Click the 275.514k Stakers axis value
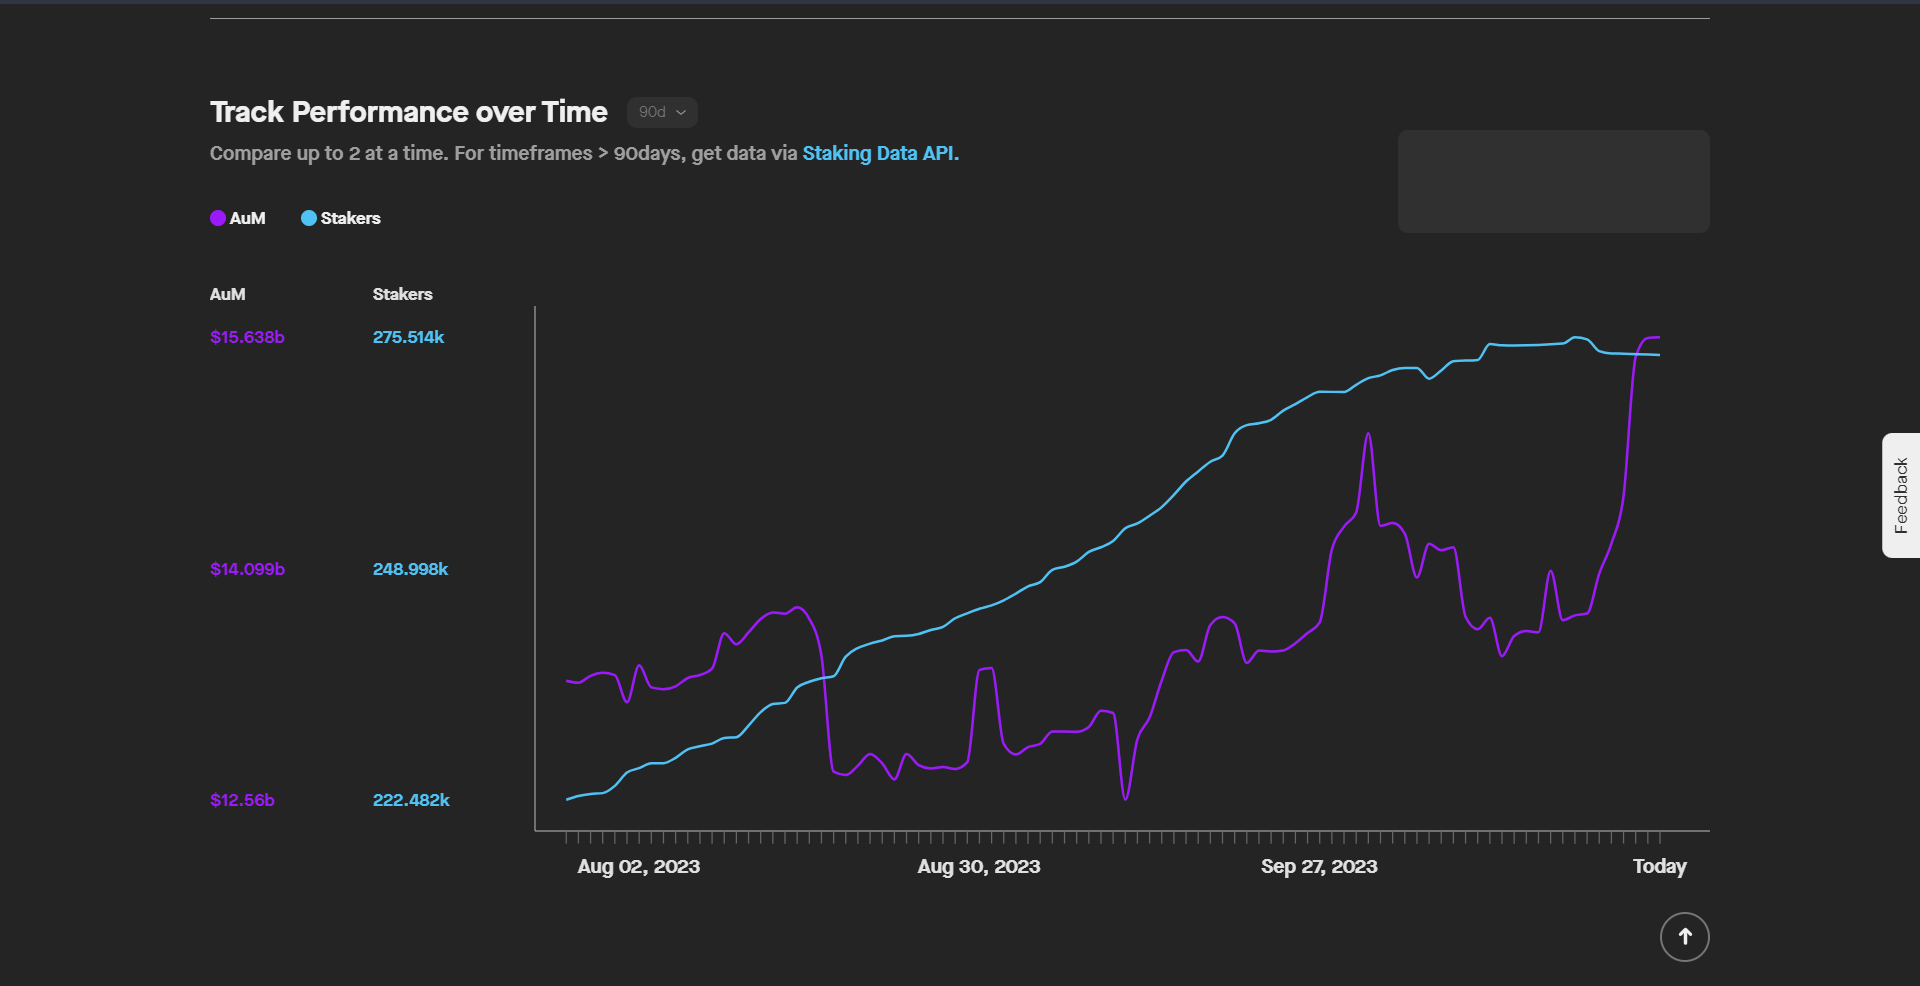Screen dimensions: 1920x986 [408, 337]
